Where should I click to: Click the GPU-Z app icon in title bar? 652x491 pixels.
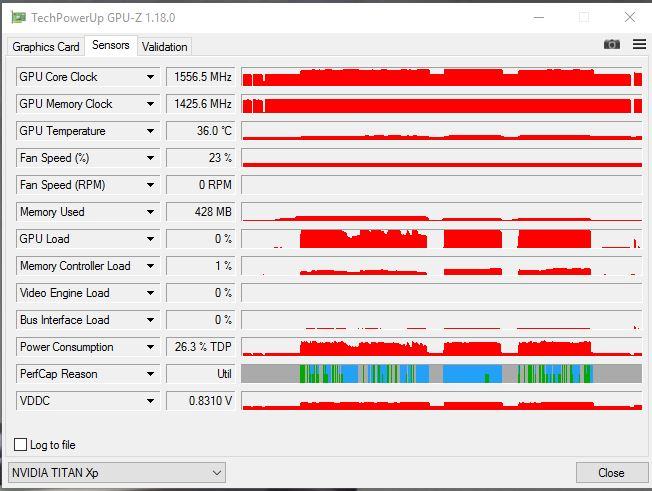(18, 17)
